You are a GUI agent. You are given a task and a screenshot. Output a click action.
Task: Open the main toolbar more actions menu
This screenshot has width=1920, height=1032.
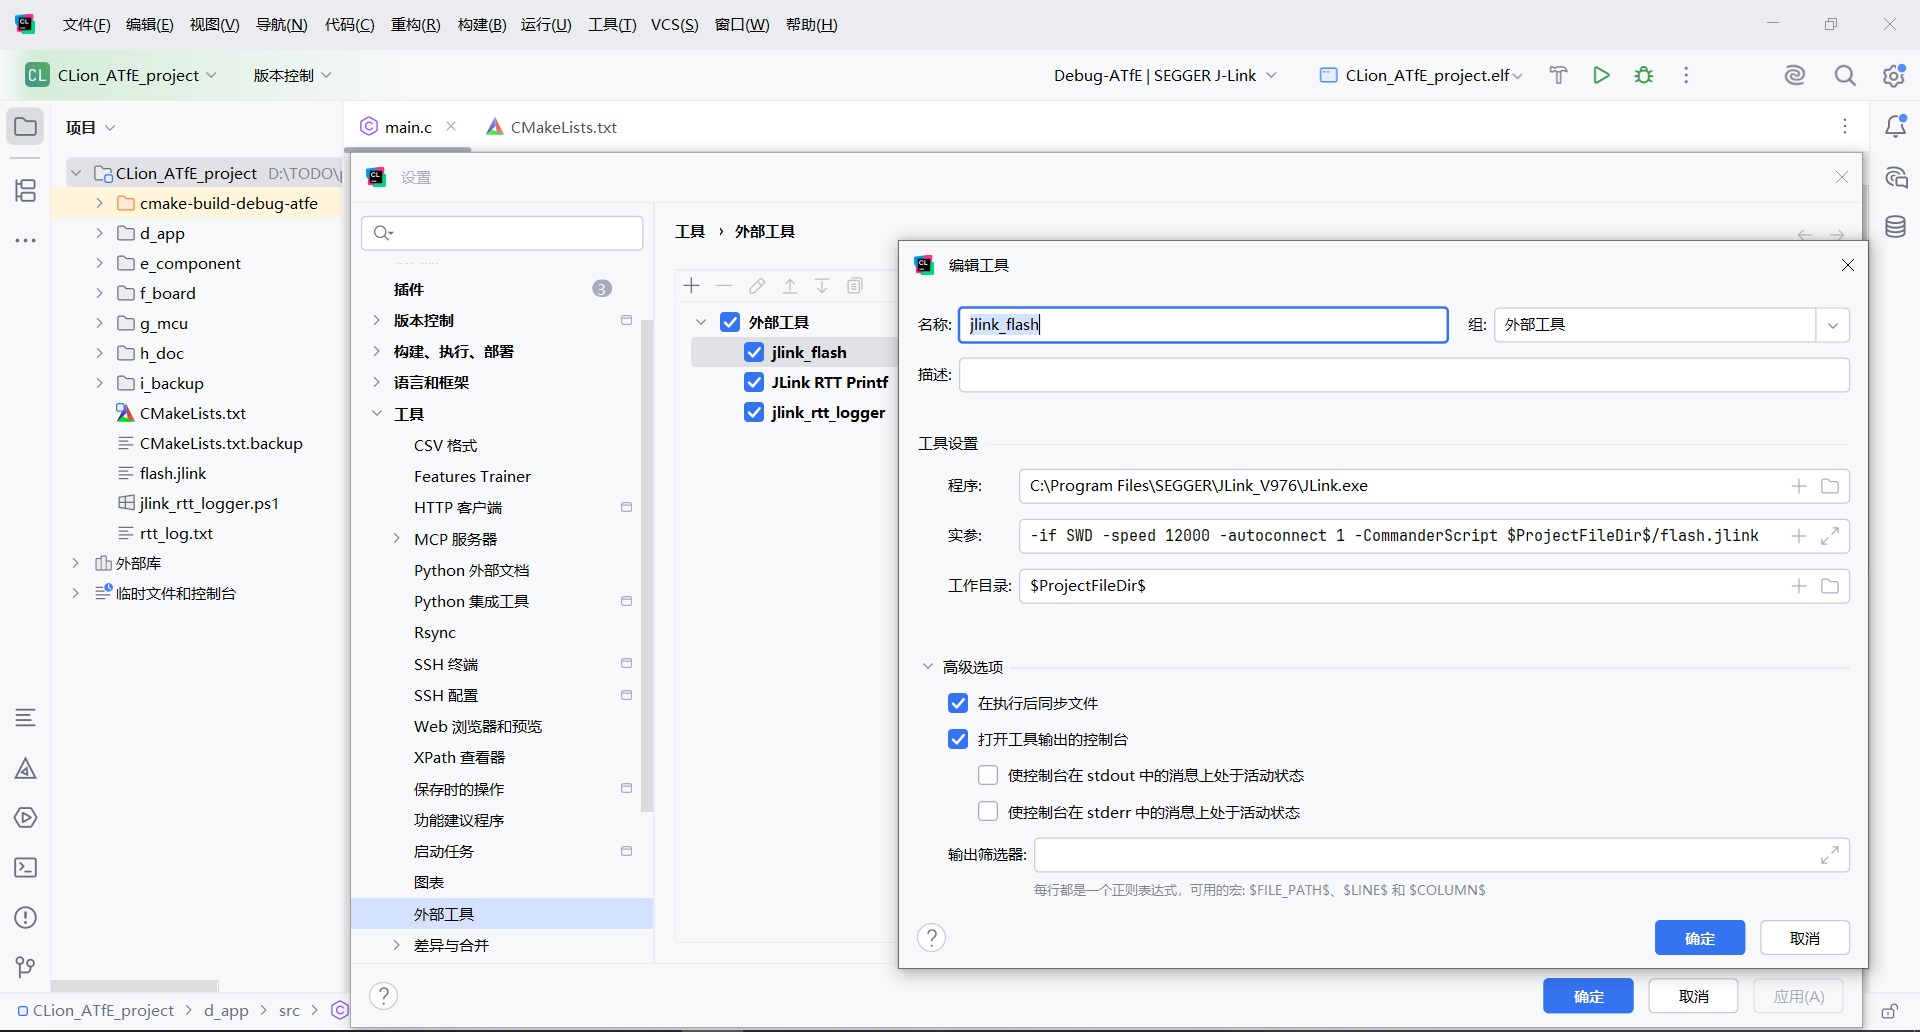(x=1686, y=75)
